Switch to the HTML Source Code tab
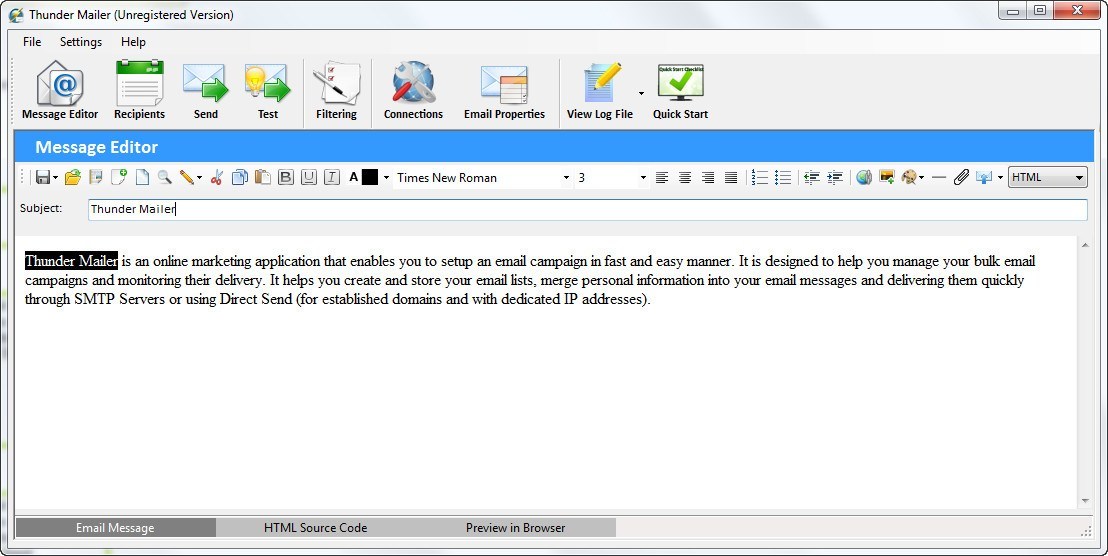 coord(315,528)
